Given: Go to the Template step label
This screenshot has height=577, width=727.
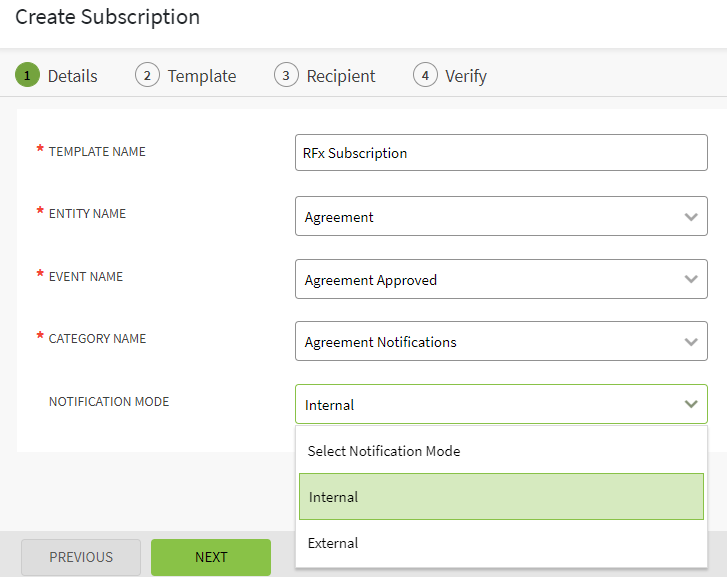Looking at the screenshot, I should pyautogui.click(x=202, y=76).
